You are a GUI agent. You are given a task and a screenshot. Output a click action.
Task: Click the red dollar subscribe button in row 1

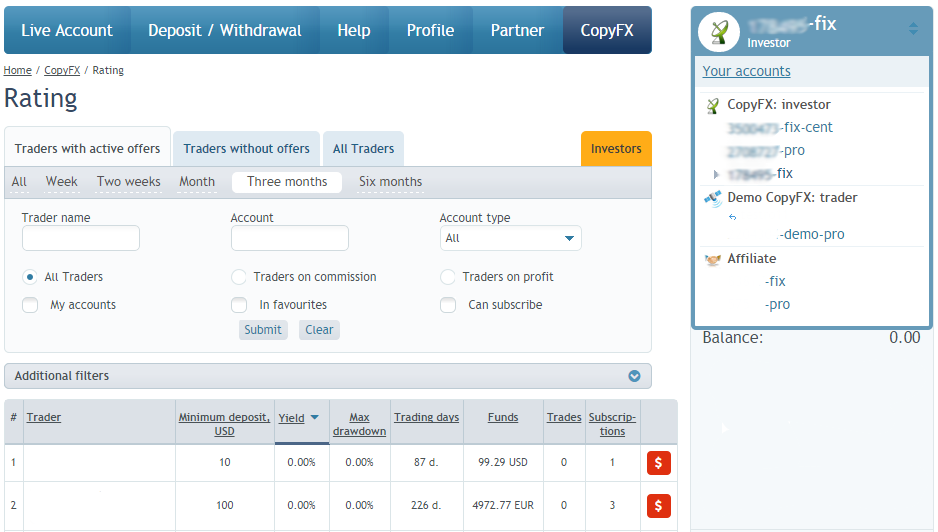point(659,463)
